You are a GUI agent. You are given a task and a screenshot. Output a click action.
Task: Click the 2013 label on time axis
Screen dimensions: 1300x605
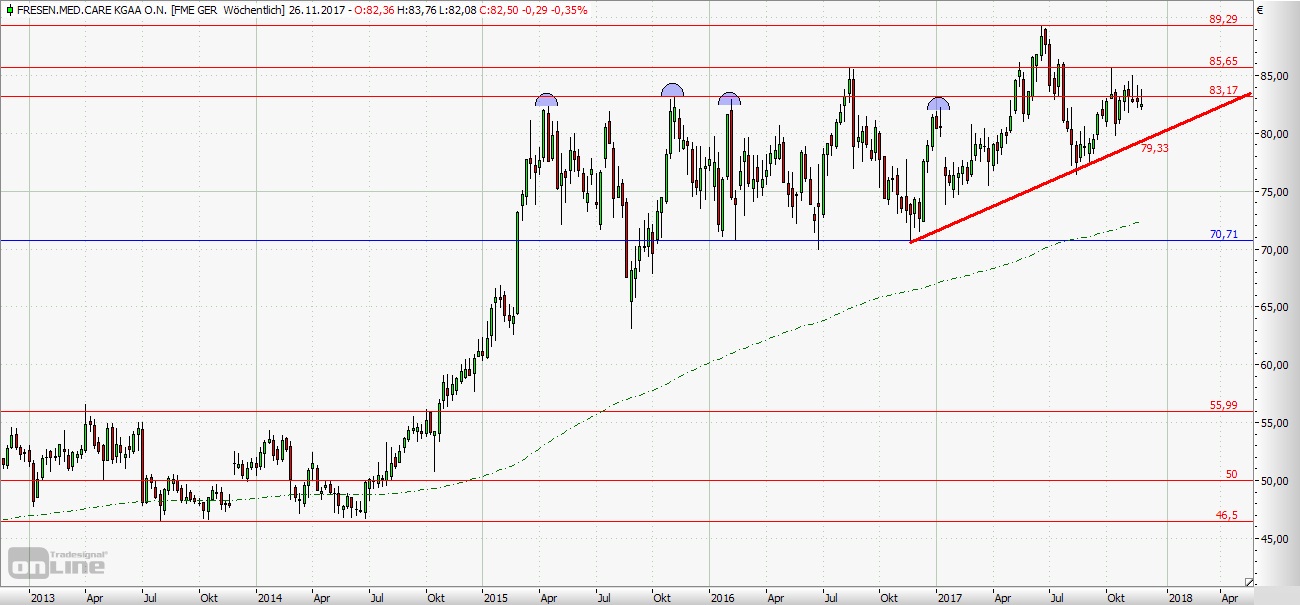click(x=42, y=598)
